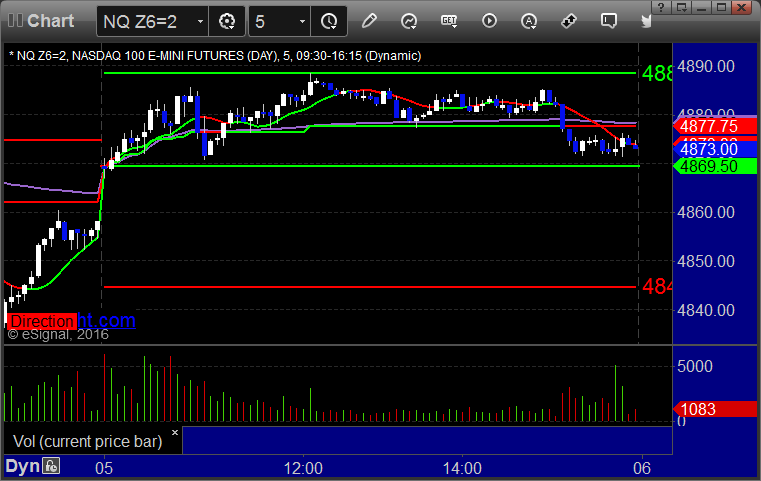Minimize the Chart window
The height and width of the screenshot is (481, 761).
tap(701, 7)
